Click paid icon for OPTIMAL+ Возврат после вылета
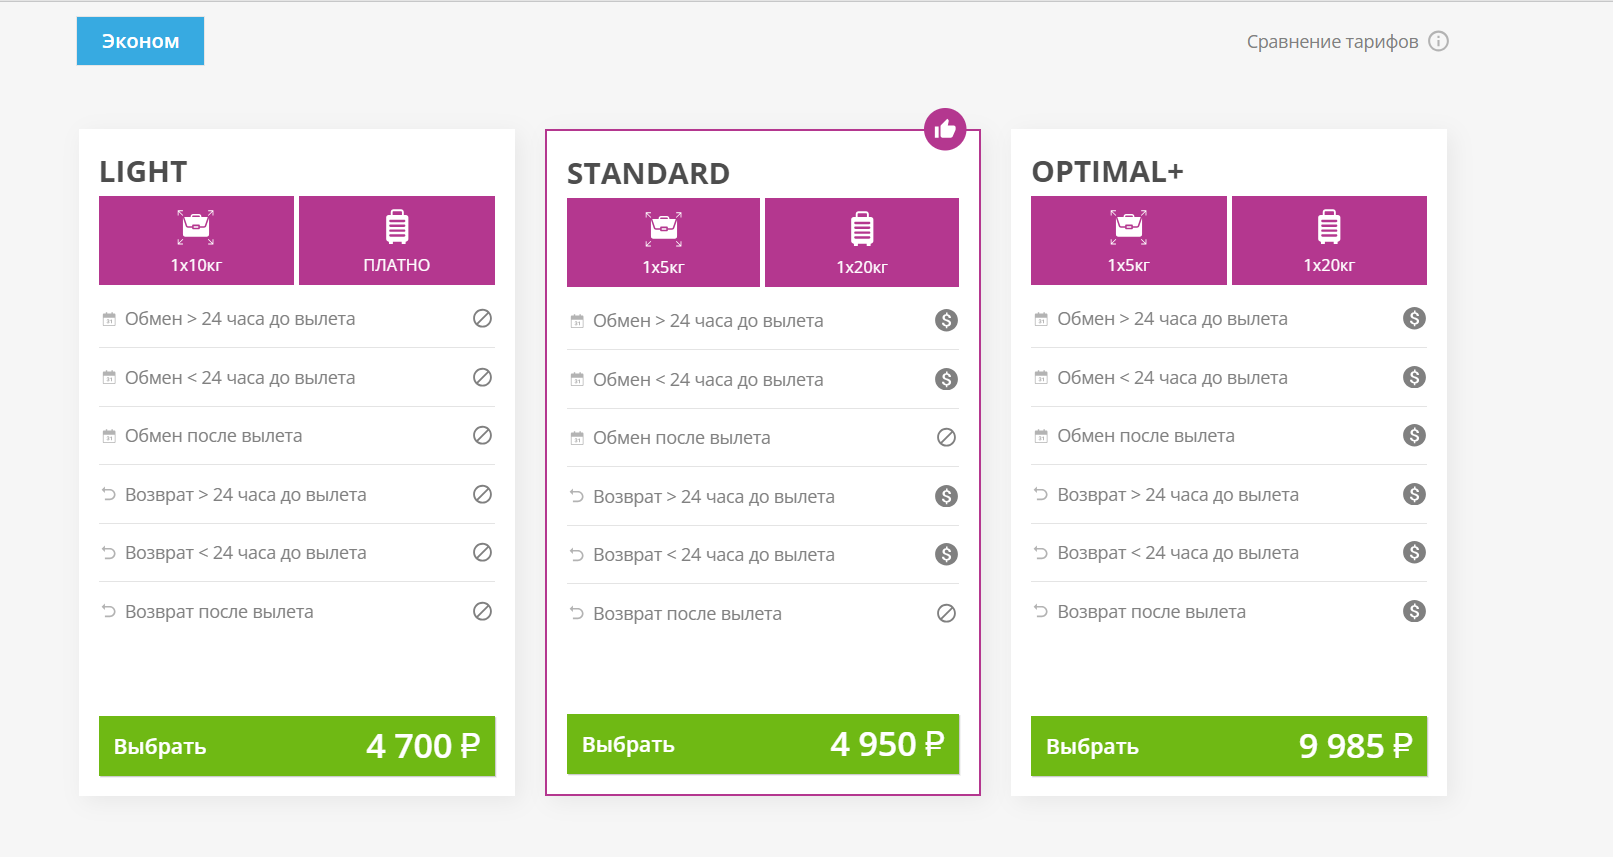This screenshot has width=1613, height=857. [x=1414, y=611]
